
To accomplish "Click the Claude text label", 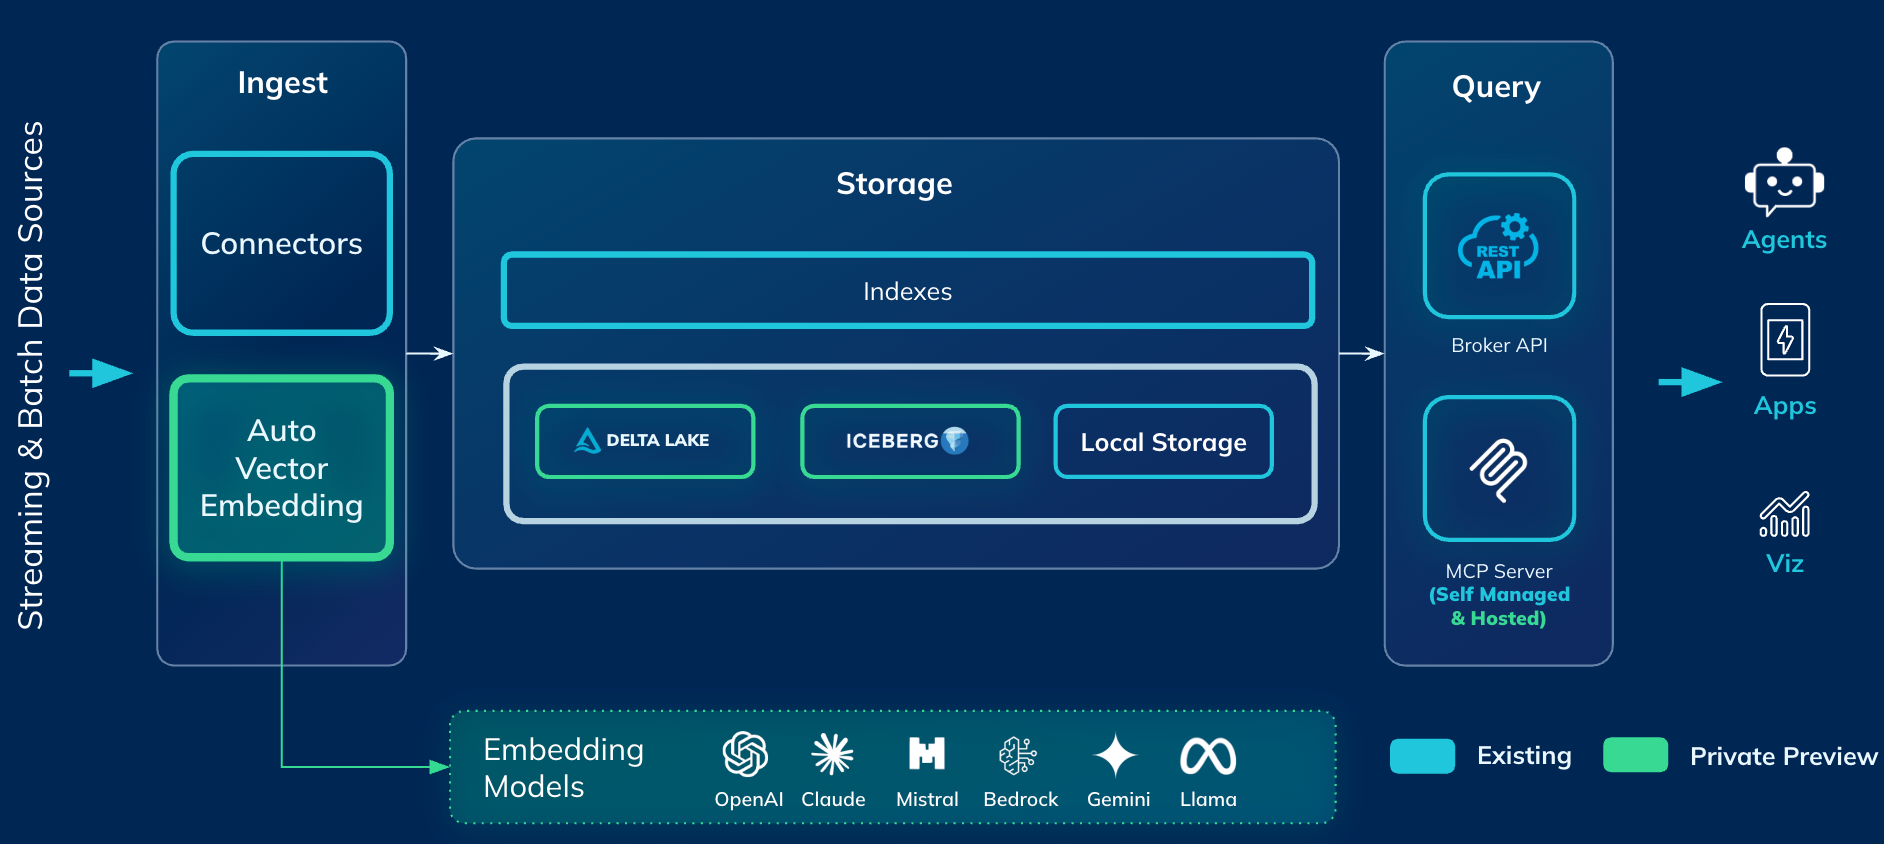I will point(833,799).
